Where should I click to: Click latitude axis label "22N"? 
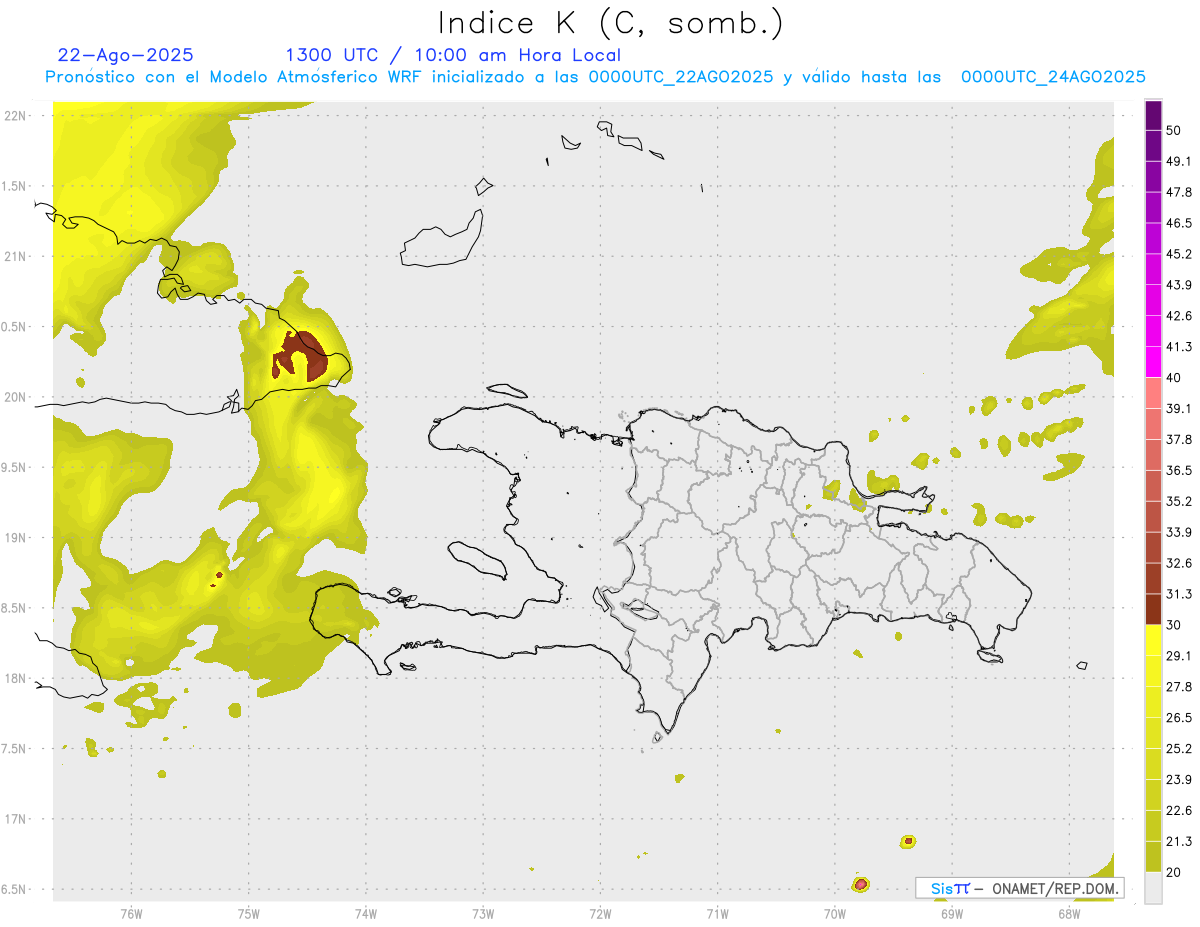pos(15,116)
